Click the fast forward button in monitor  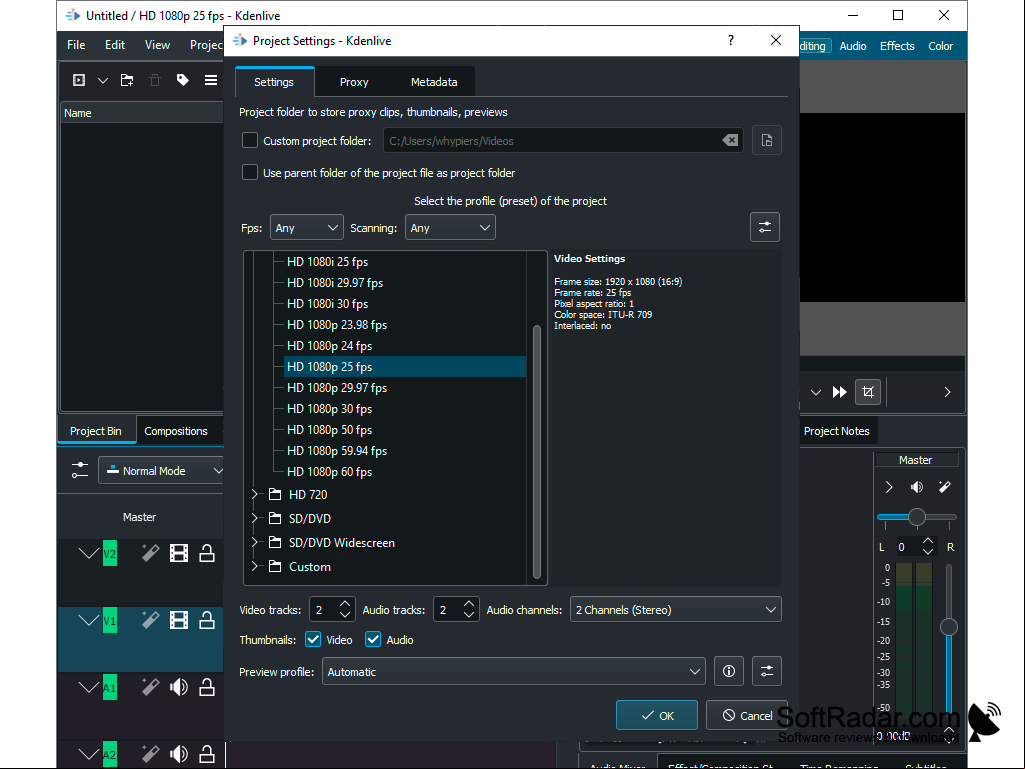pyautogui.click(x=839, y=392)
